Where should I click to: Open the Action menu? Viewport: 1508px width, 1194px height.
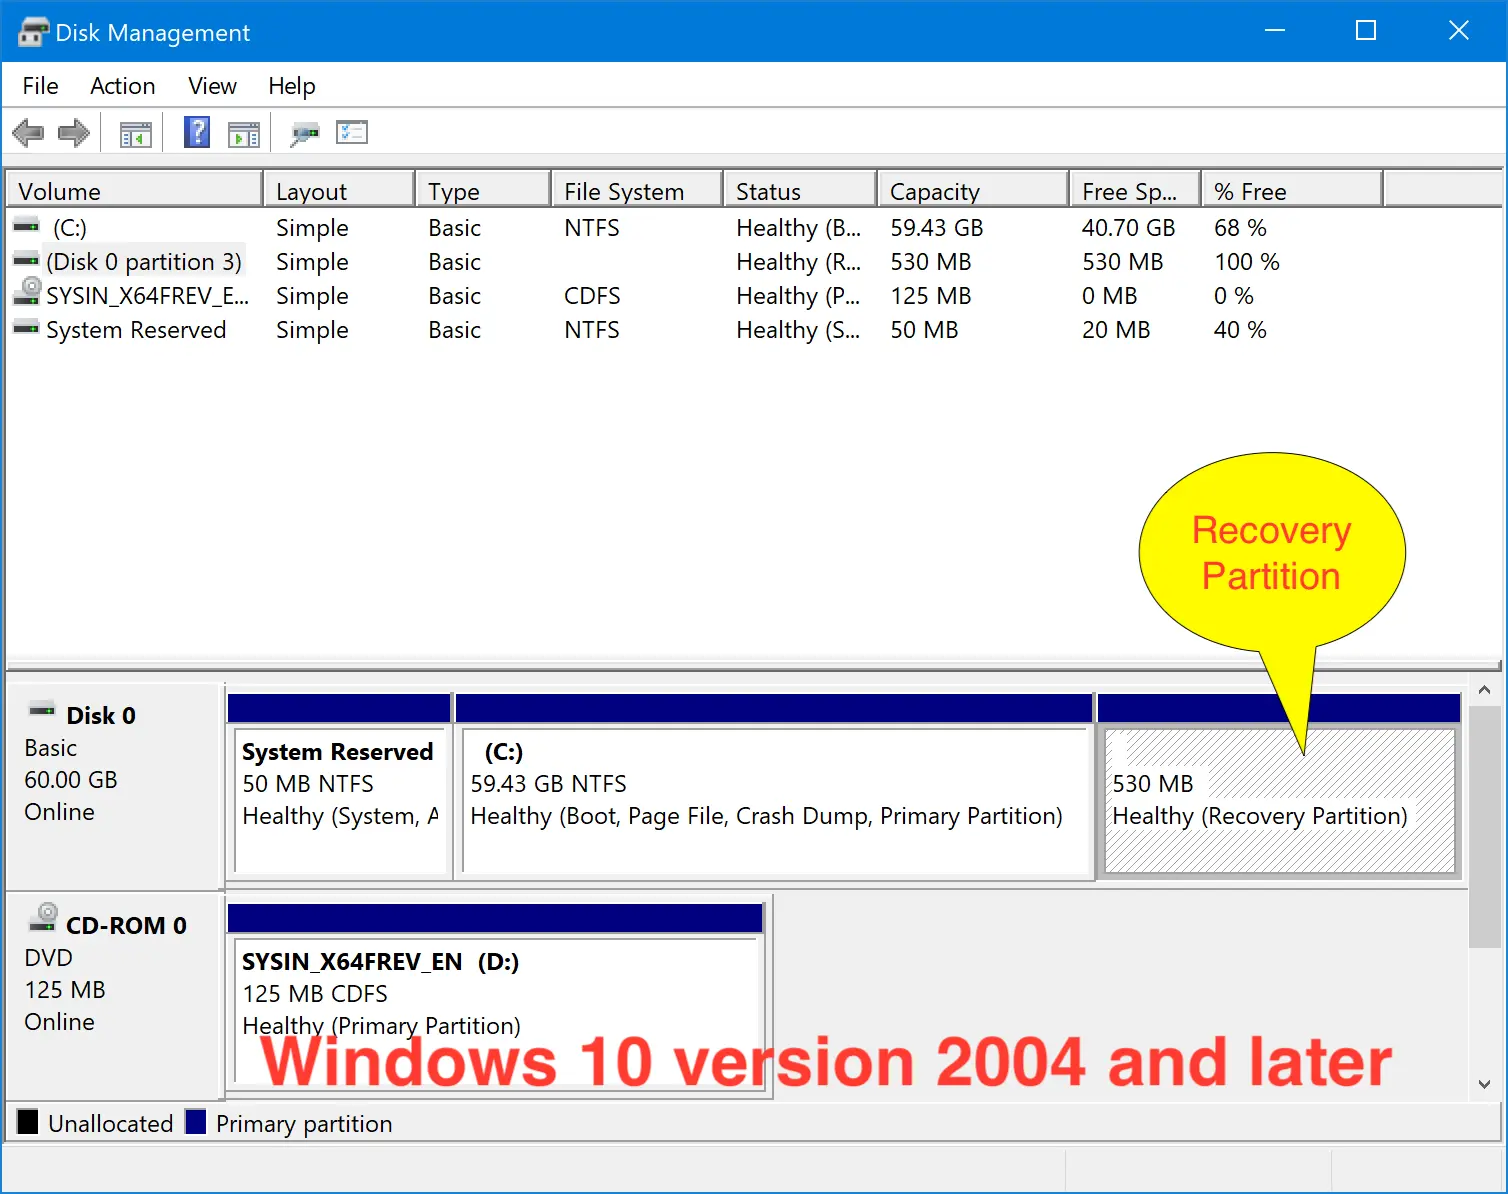tap(122, 86)
